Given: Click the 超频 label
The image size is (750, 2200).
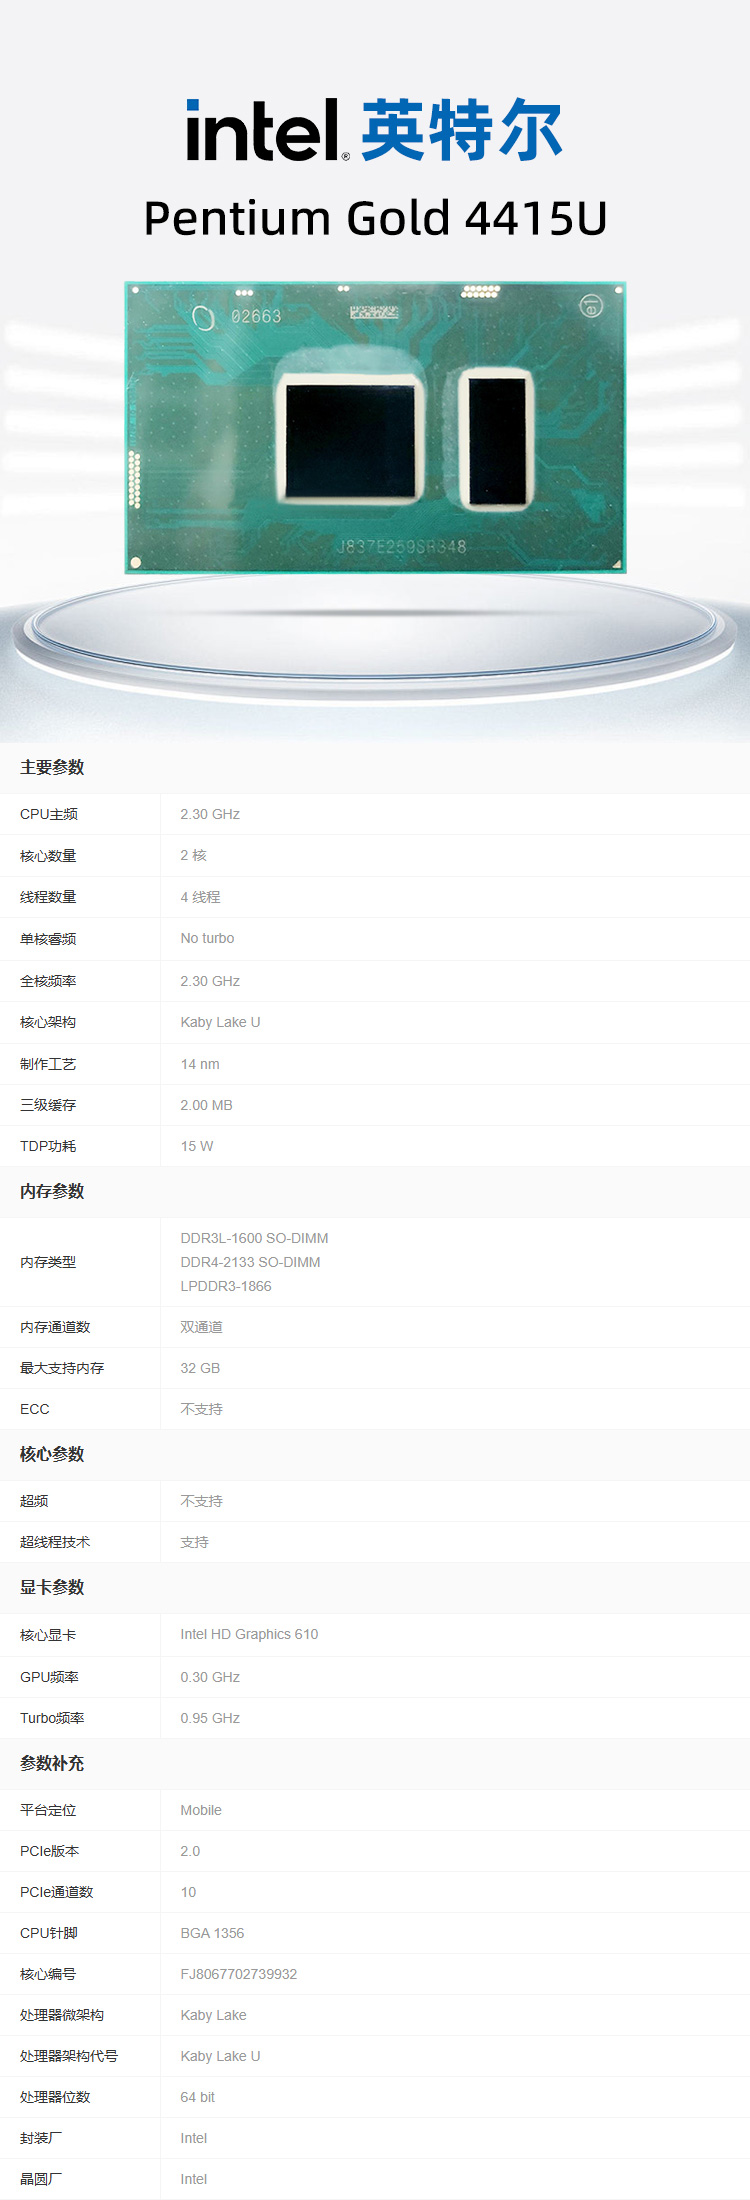Looking at the screenshot, I should (x=34, y=1501).
